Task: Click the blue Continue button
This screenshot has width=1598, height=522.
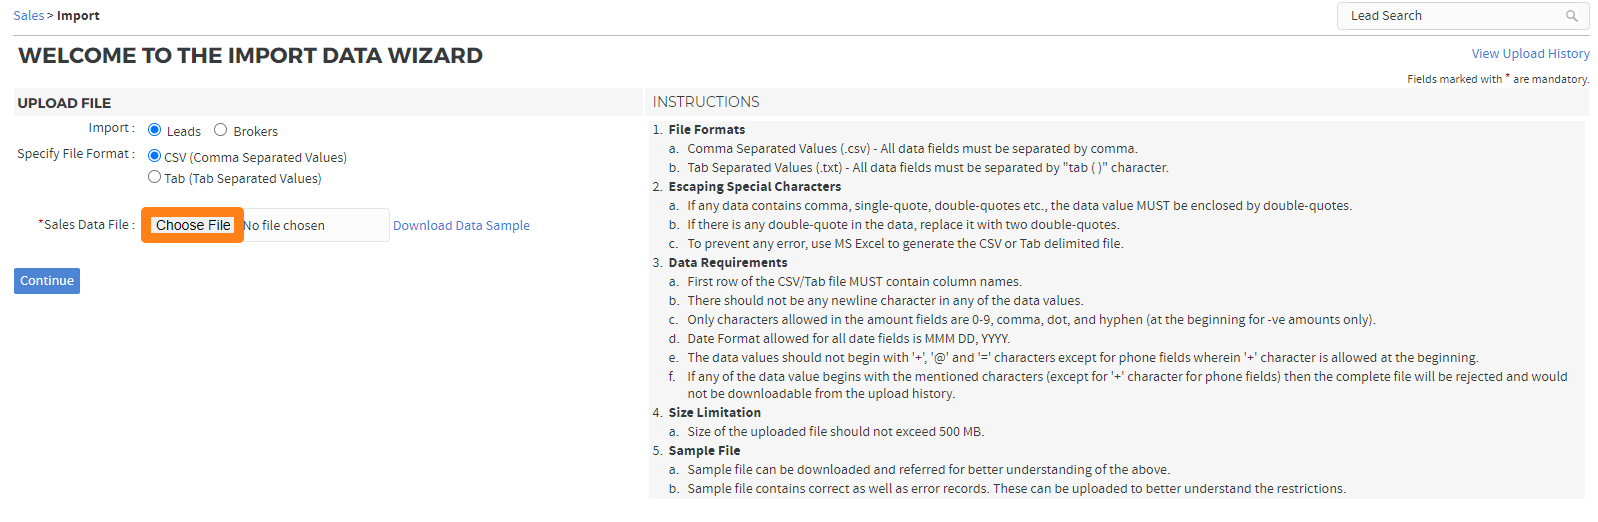Action: coord(47,281)
